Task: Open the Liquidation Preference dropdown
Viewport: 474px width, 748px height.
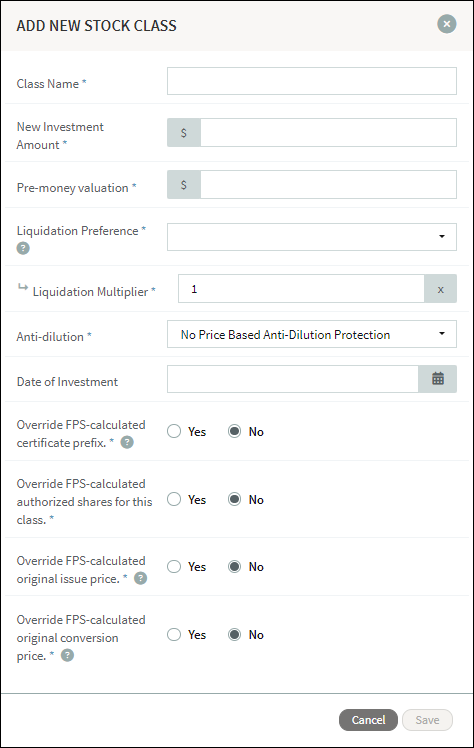Action: 312,237
